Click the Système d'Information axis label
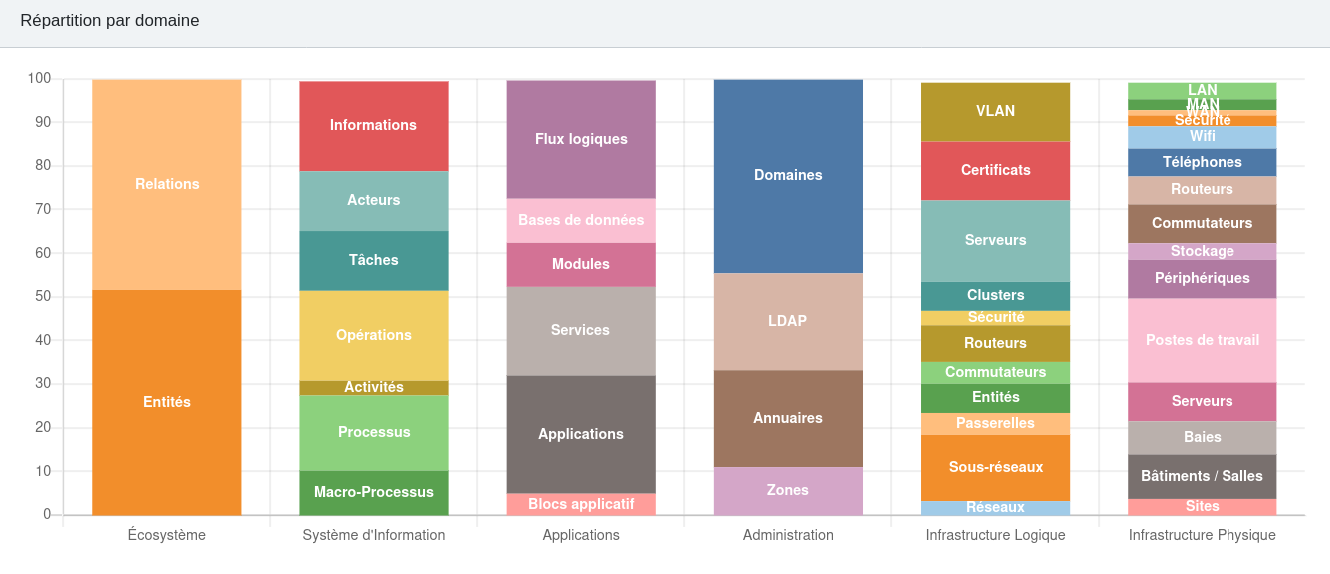 (x=374, y=535)
